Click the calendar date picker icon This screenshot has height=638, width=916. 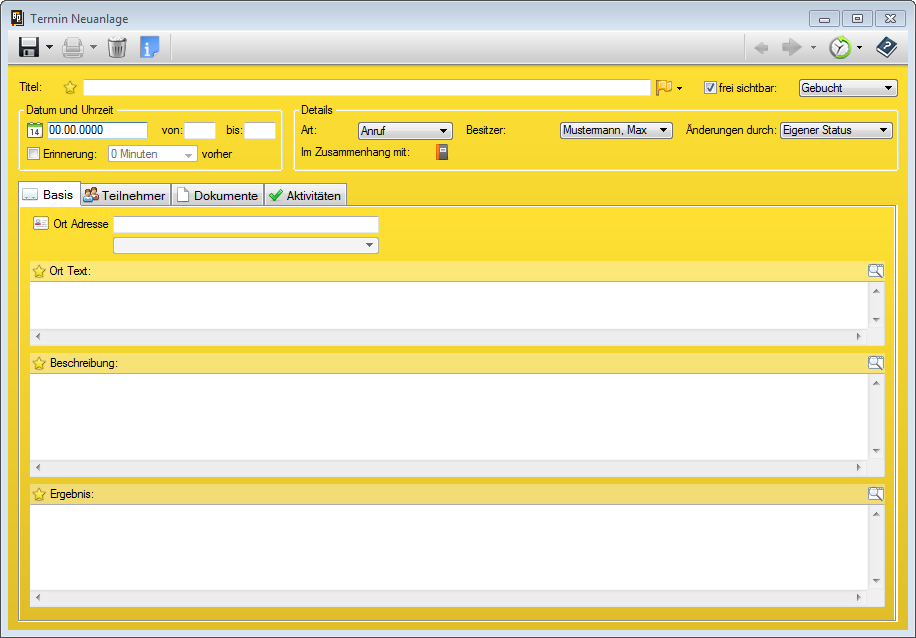34,130
